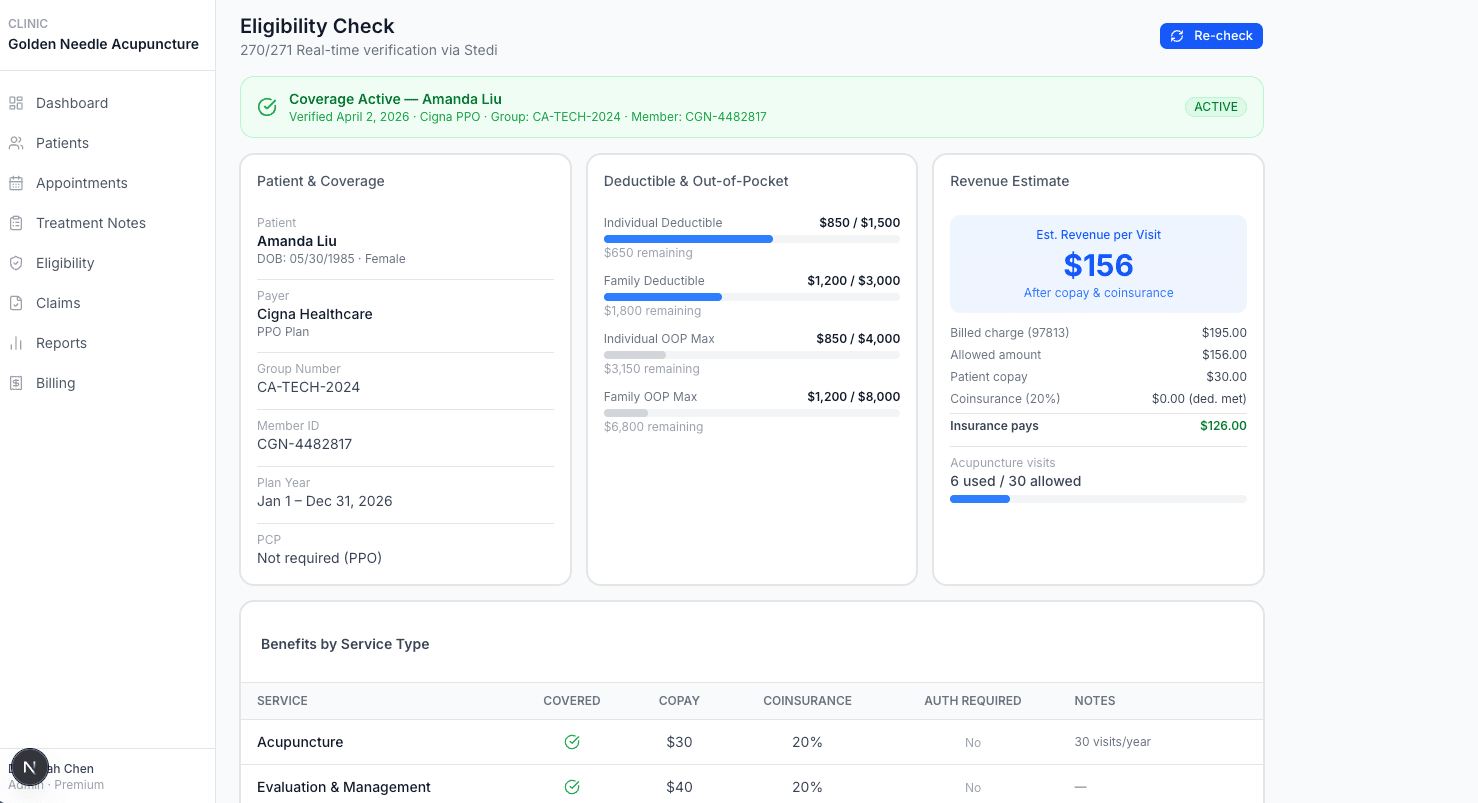Click the Billing receipt icon
The width and height of the screenshot is (1478, 803).
pos(16,383)
